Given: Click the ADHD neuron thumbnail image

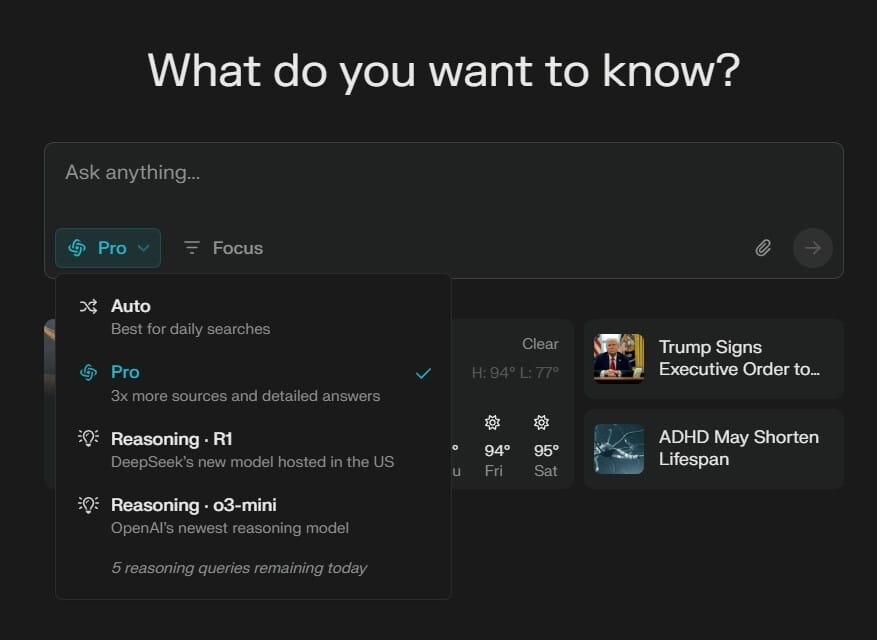Looking at the screenshot, I should [x=619, y=449].
